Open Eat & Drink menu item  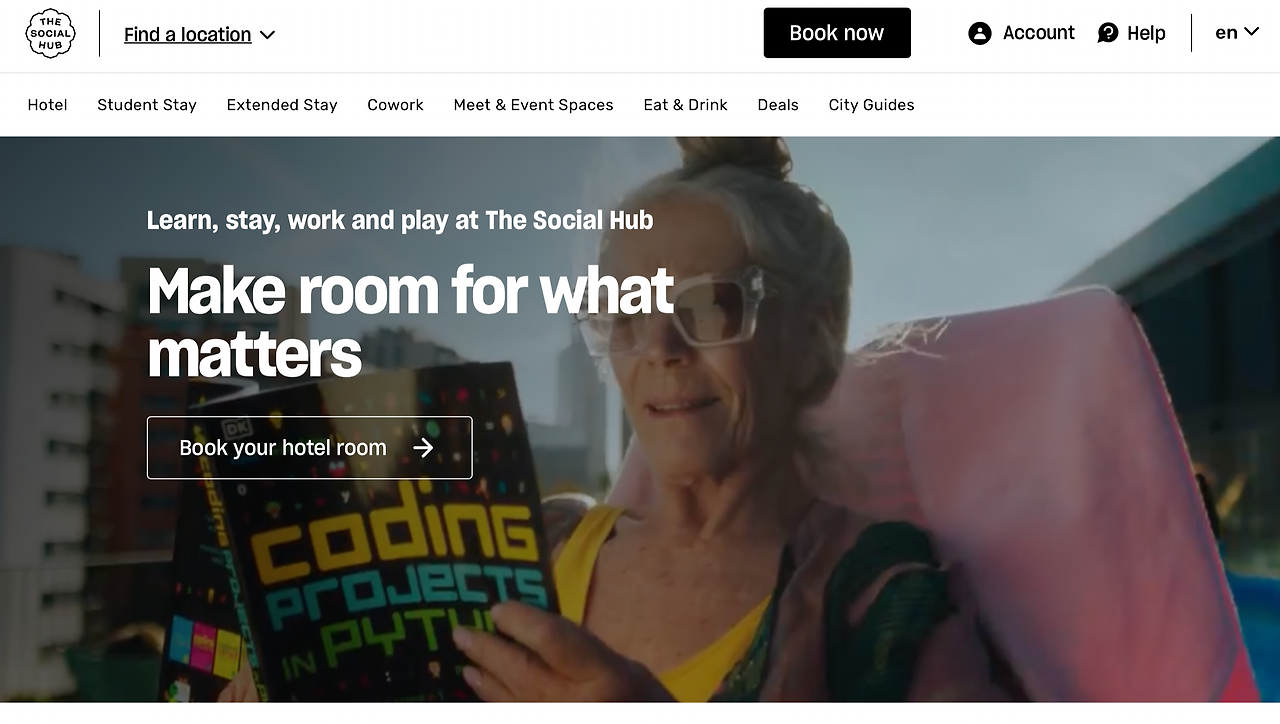pyautogui.click(x=686, y=105)
